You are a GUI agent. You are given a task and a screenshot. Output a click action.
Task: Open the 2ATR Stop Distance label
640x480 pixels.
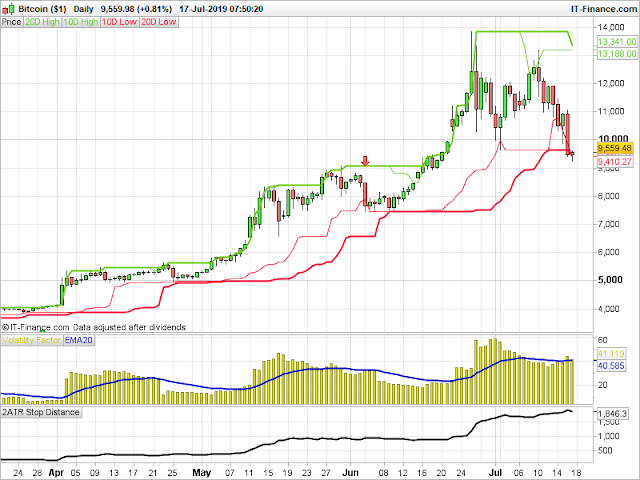click(x=40, y=412)
